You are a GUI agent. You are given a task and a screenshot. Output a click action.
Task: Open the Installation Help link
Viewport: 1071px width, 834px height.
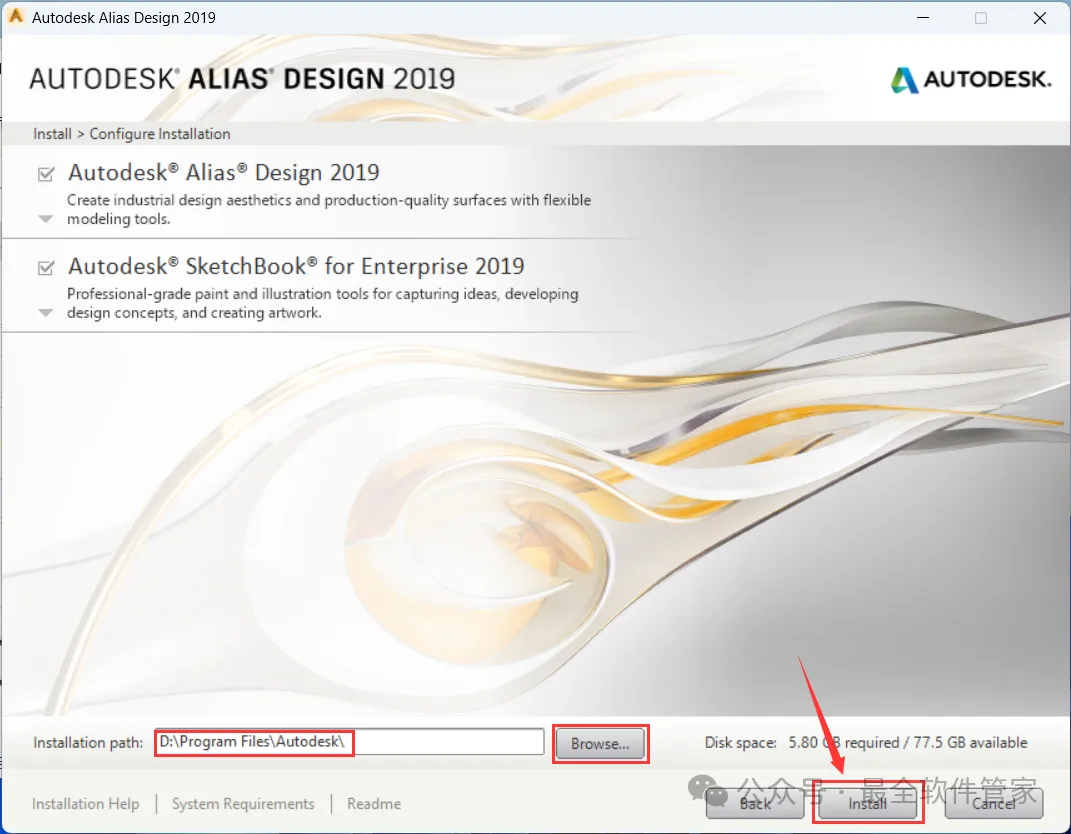point(85,804)
